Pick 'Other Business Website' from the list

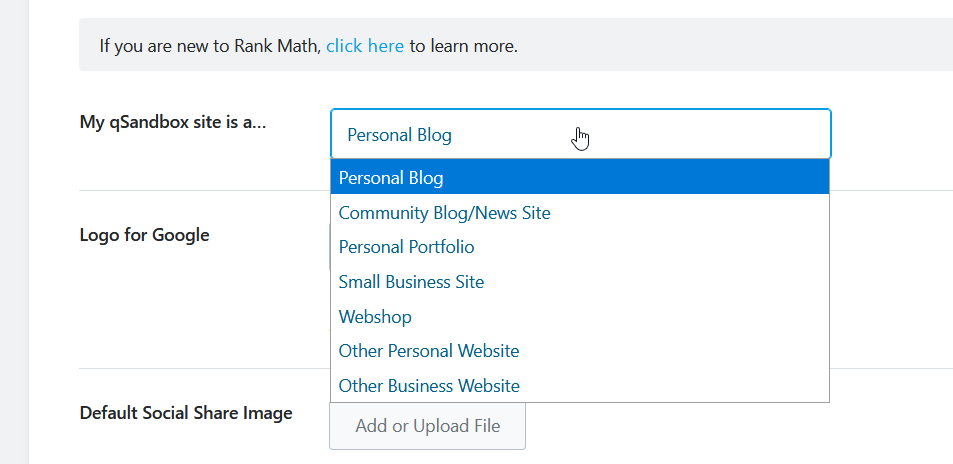(429, 386)
